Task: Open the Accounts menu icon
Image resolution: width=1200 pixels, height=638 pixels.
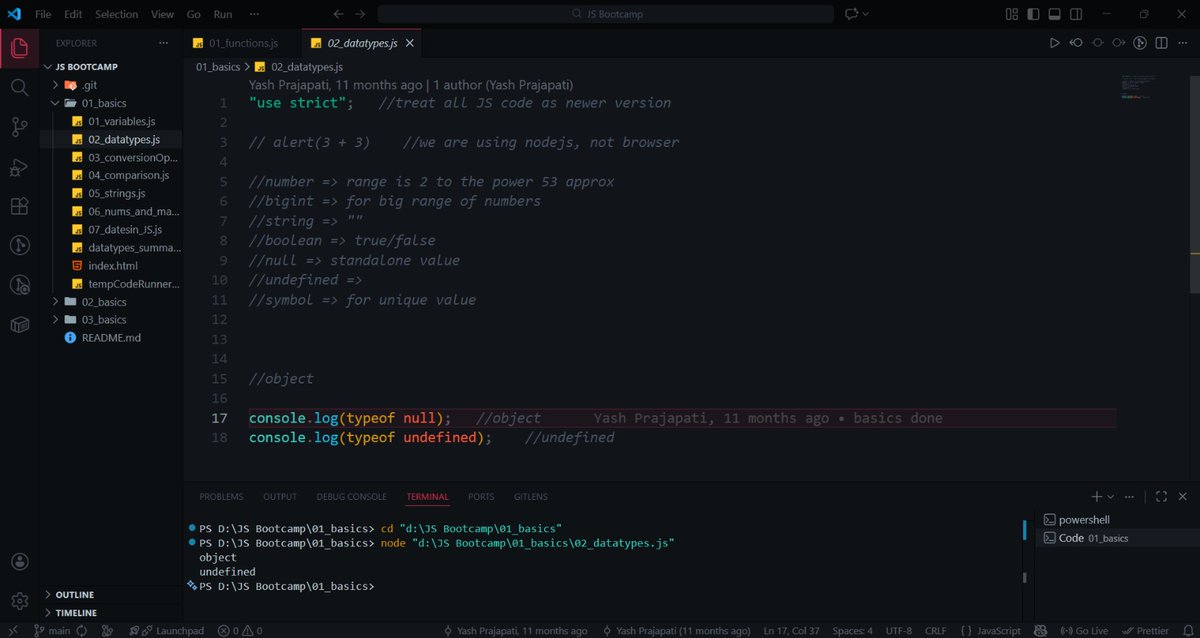Action: [19, 562]
